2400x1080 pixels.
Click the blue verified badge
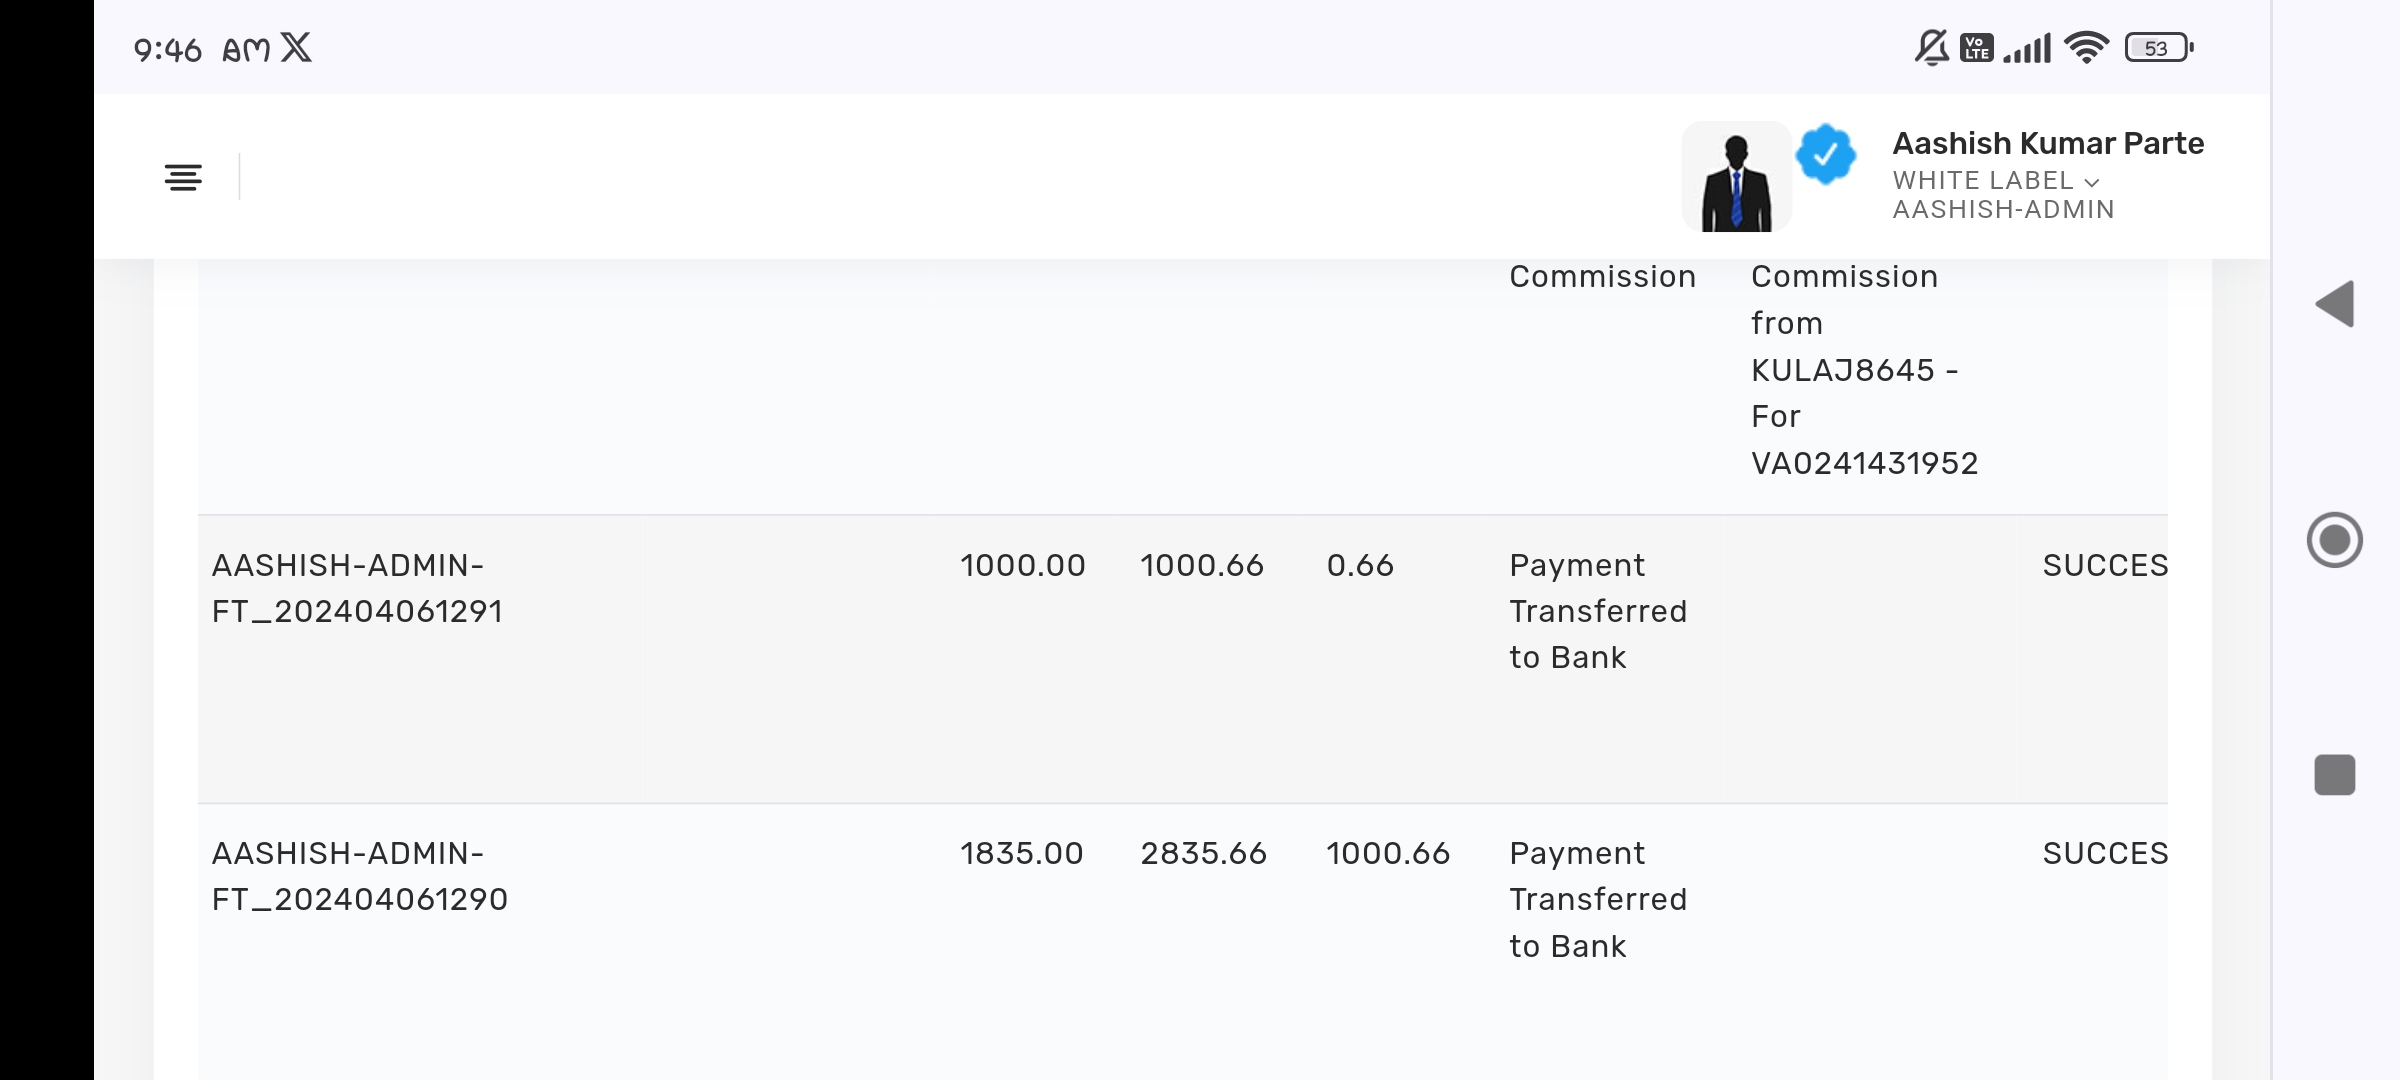point(1825,154)
